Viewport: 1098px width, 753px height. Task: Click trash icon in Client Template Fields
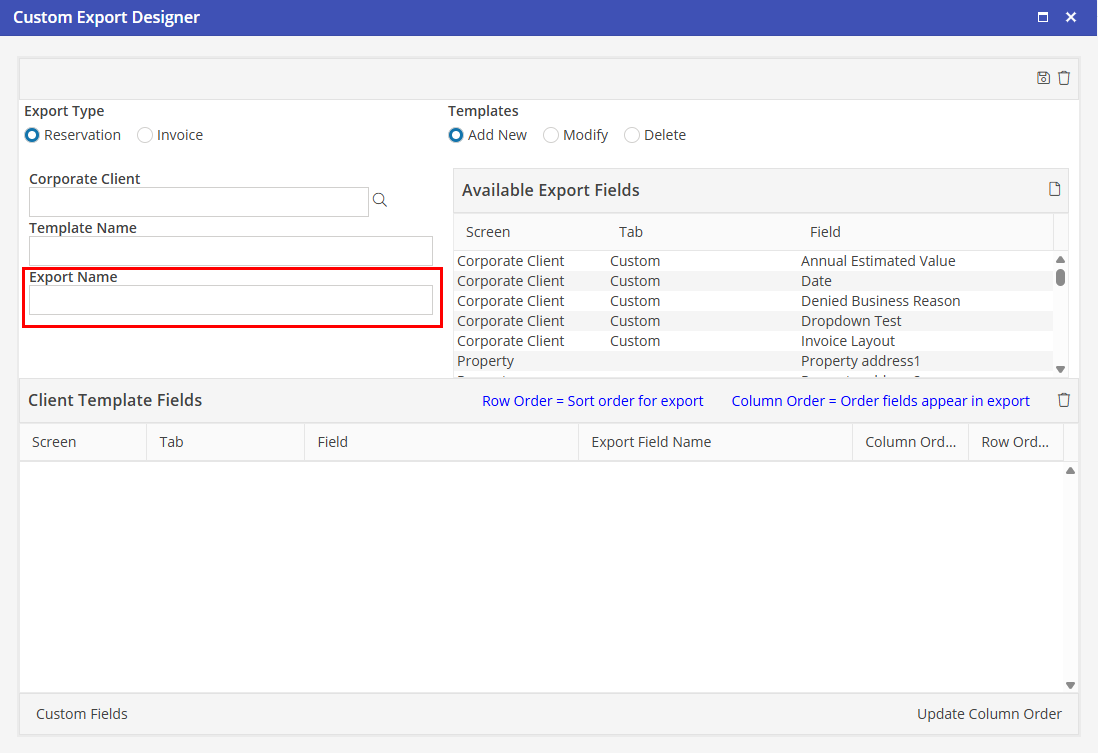point(1064,400)
